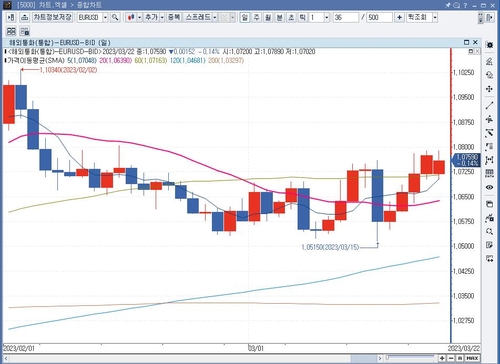Click the 퀵조회 quick lookup button

[x=419, y=17]
